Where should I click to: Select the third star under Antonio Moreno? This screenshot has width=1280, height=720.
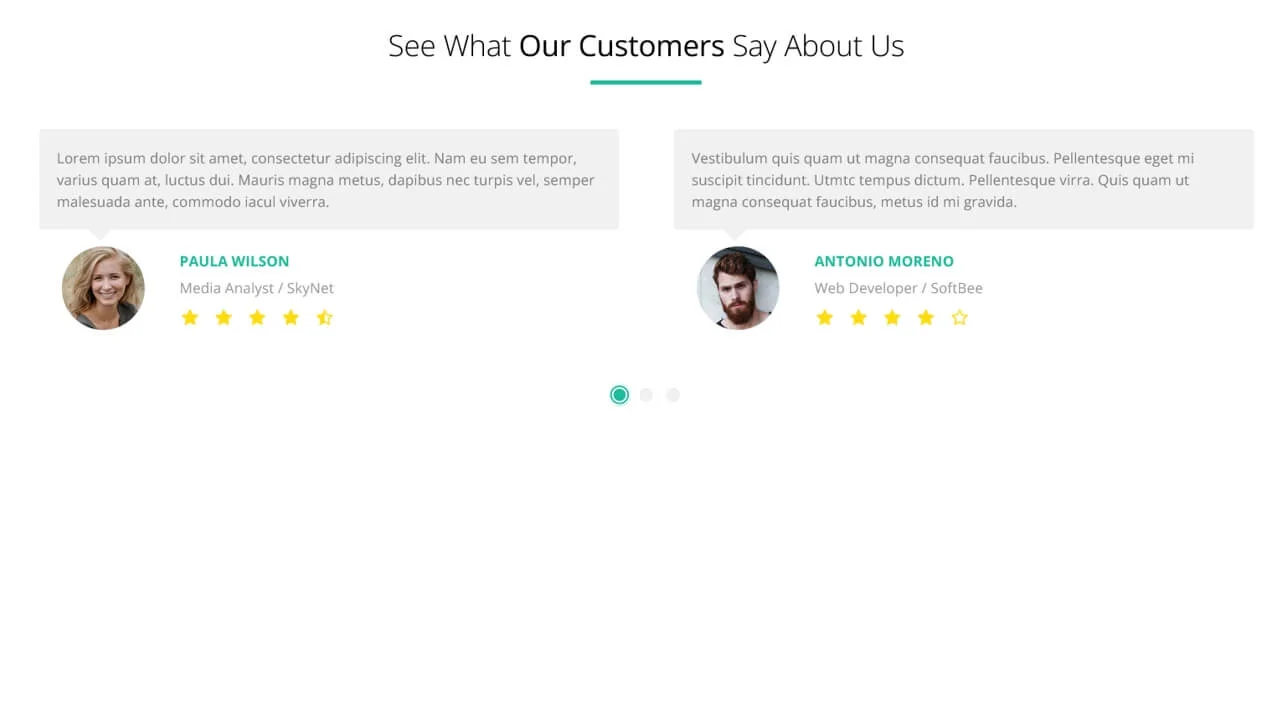coord(891,317)
